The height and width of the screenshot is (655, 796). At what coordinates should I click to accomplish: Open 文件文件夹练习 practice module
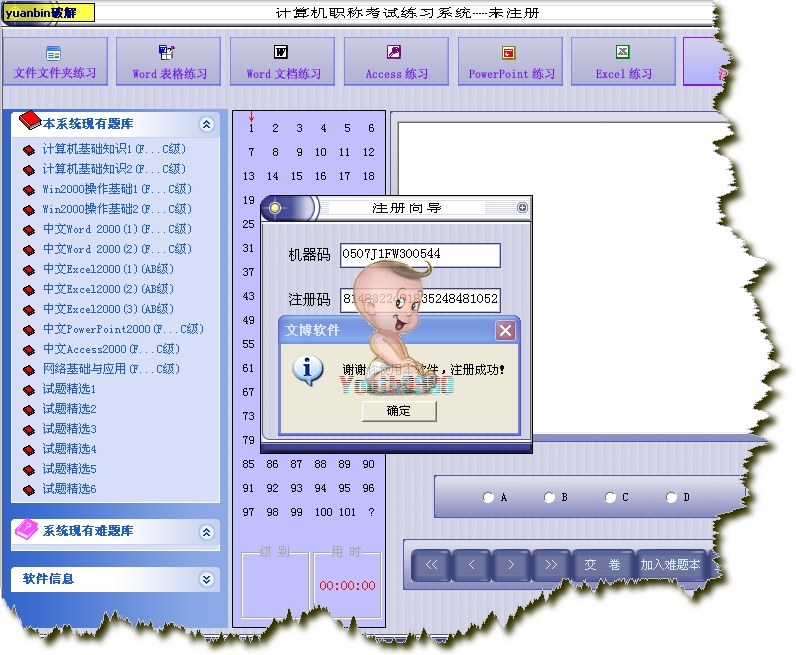pyautogui.click(x=55, y=62)
